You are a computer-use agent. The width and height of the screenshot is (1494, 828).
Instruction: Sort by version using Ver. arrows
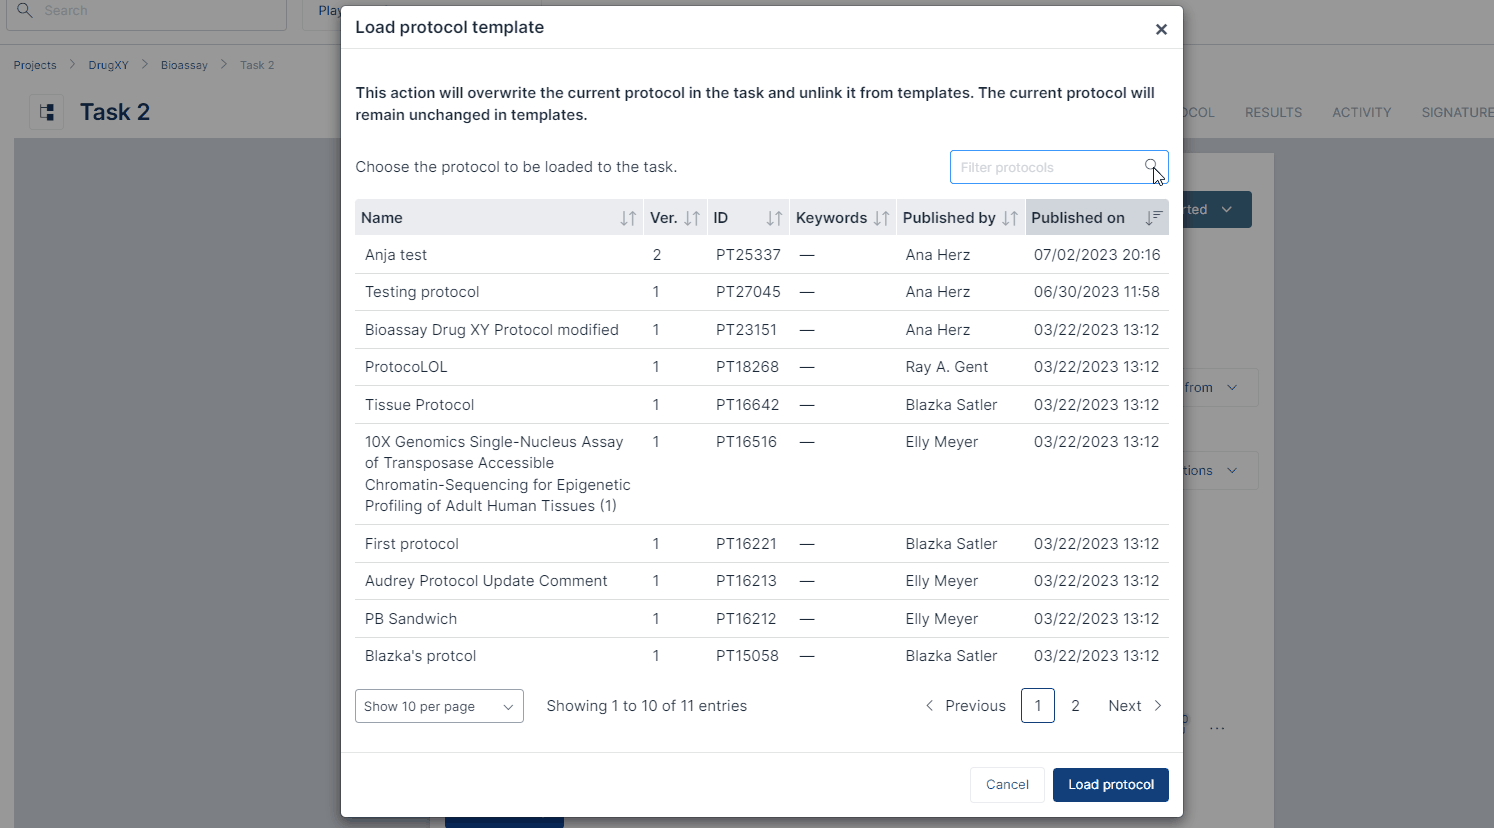[x=692, y=218]
